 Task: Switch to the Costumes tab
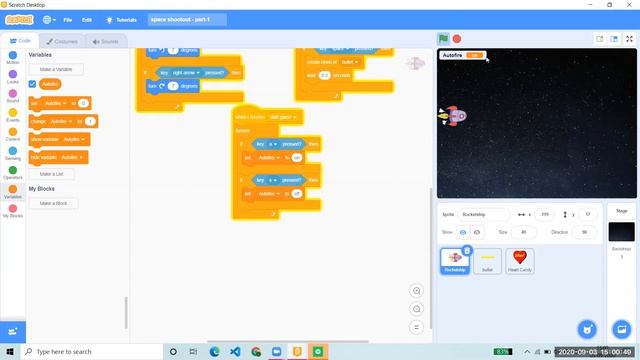point(62,41)
